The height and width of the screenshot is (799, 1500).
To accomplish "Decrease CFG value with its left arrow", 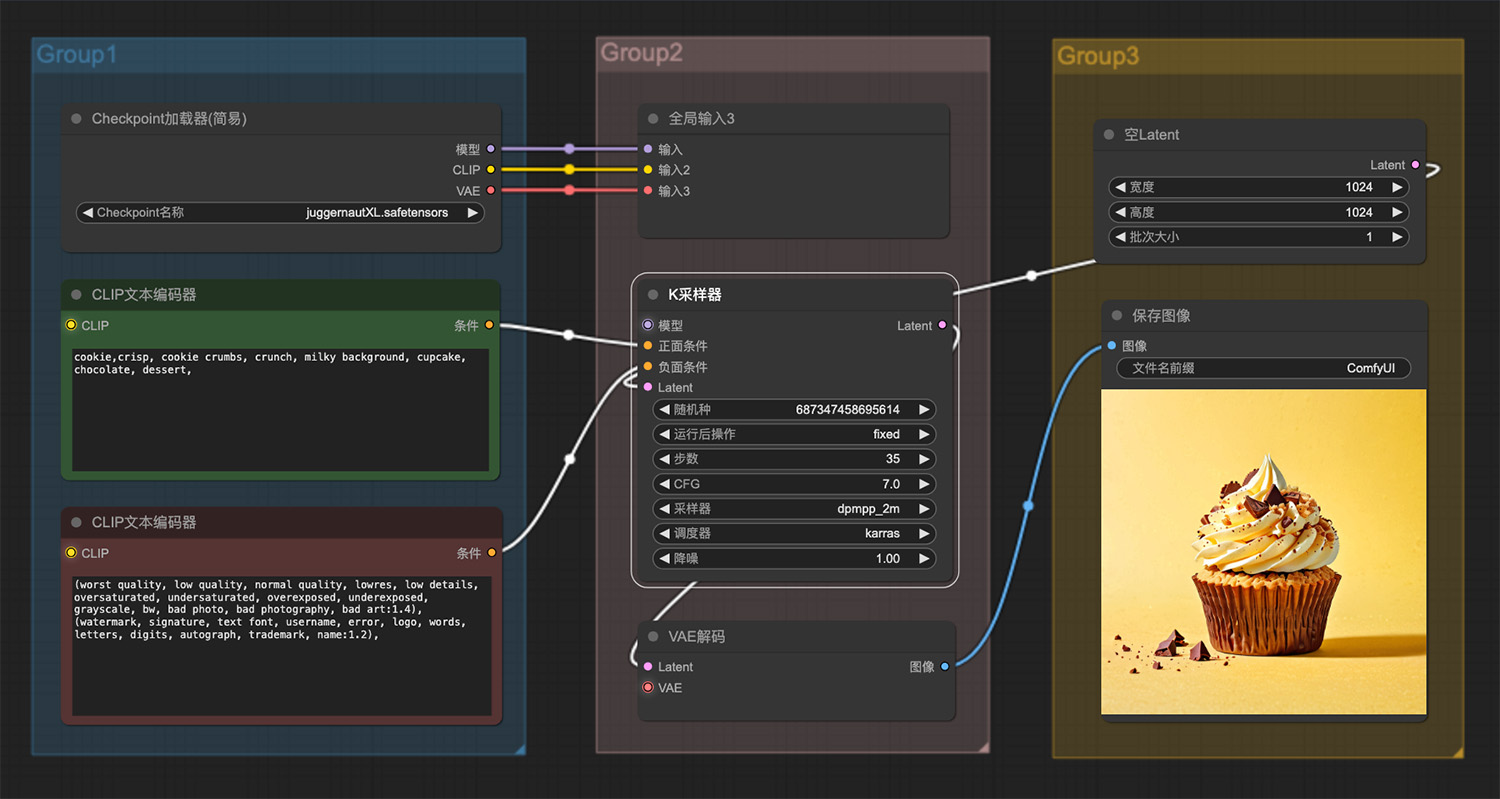I will coord(664,484).
